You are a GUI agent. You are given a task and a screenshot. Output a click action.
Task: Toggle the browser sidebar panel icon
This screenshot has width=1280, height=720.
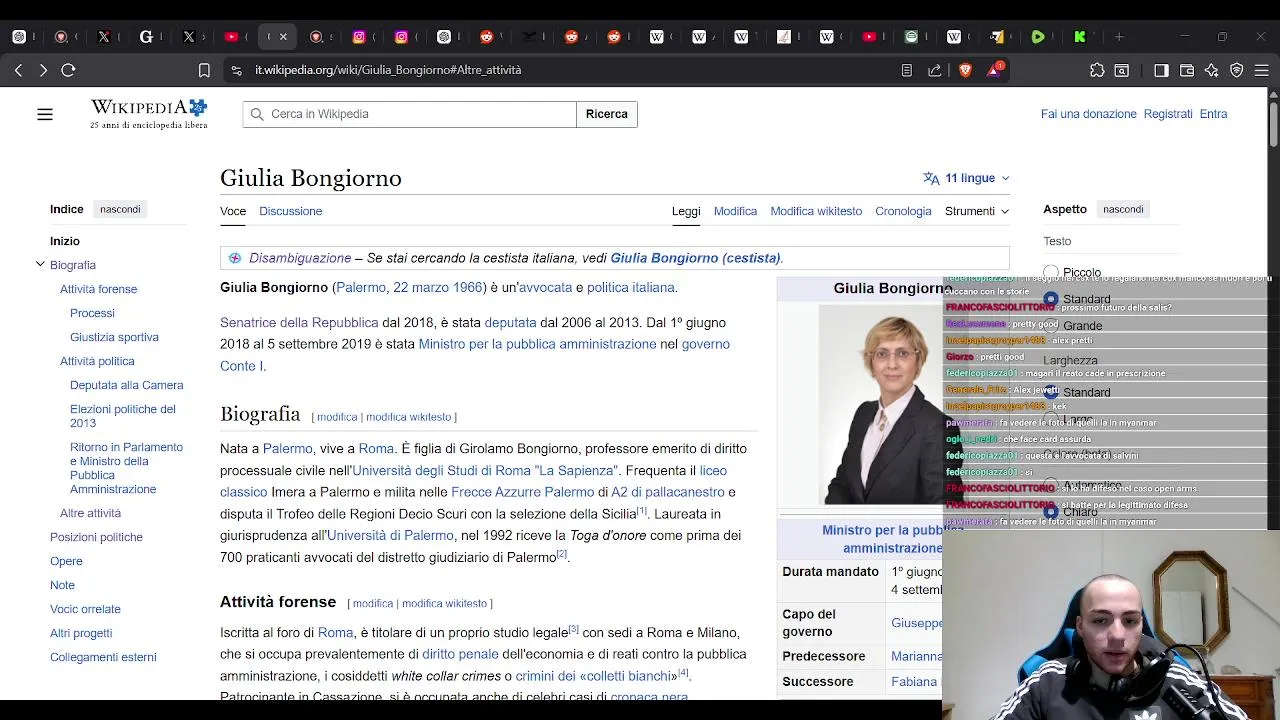click(1161, 70)
